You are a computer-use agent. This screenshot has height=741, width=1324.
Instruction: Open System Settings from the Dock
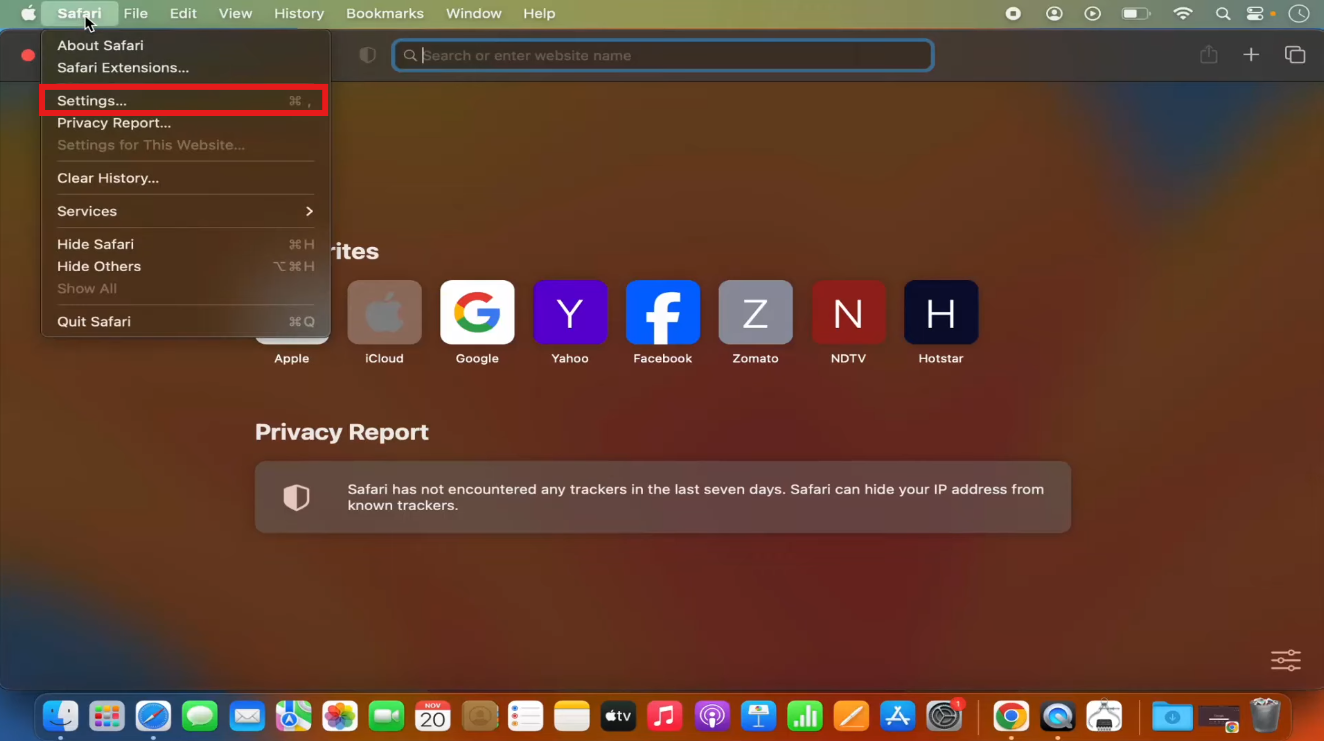(x=944, y=716)
